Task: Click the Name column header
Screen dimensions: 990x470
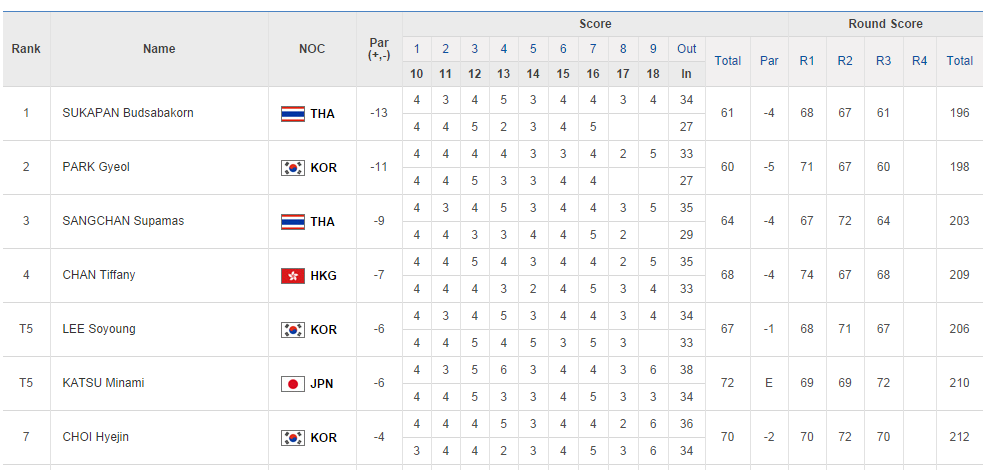Action: (x=159, y=49)
